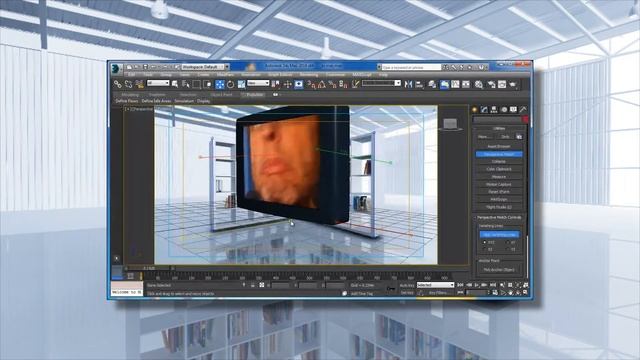Open the Schematic View
This screenshot has width=640, height=360.
coord(466,84)
